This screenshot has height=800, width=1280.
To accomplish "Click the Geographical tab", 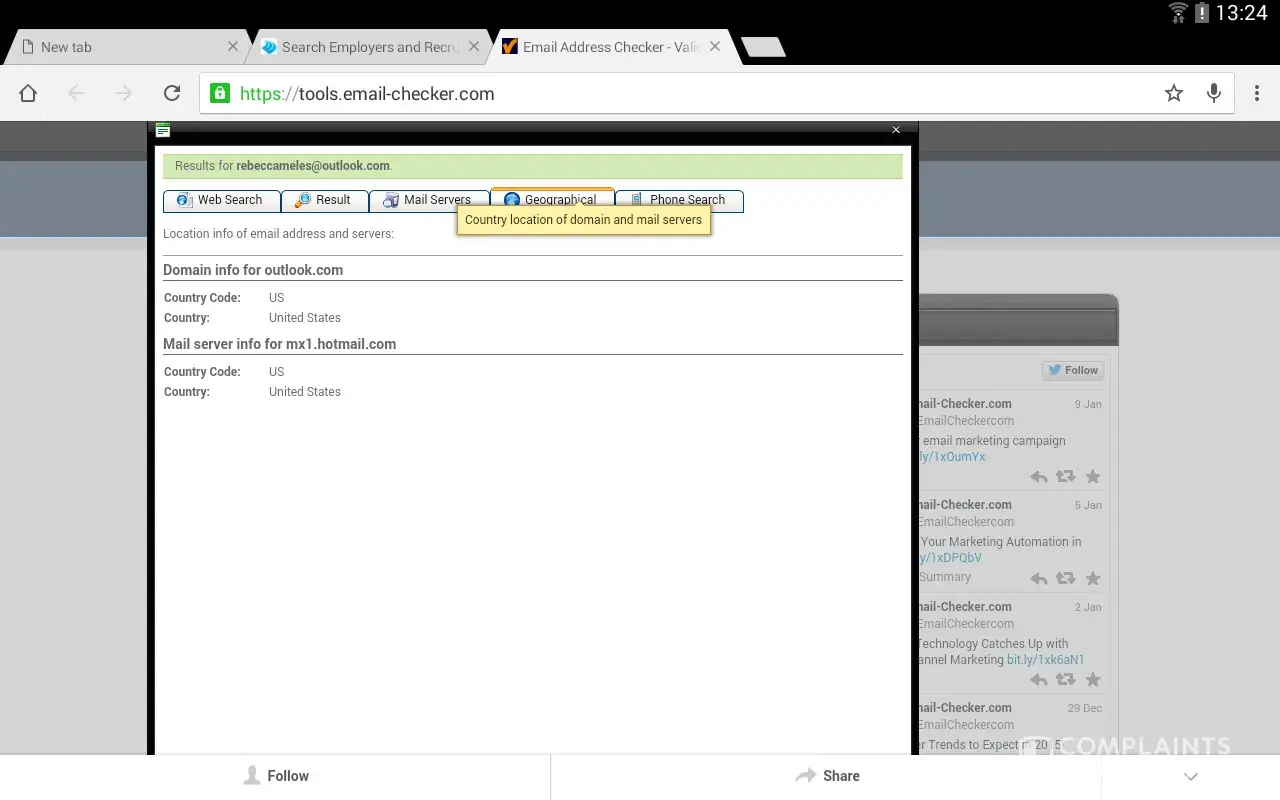I will [x=551, y=196].
